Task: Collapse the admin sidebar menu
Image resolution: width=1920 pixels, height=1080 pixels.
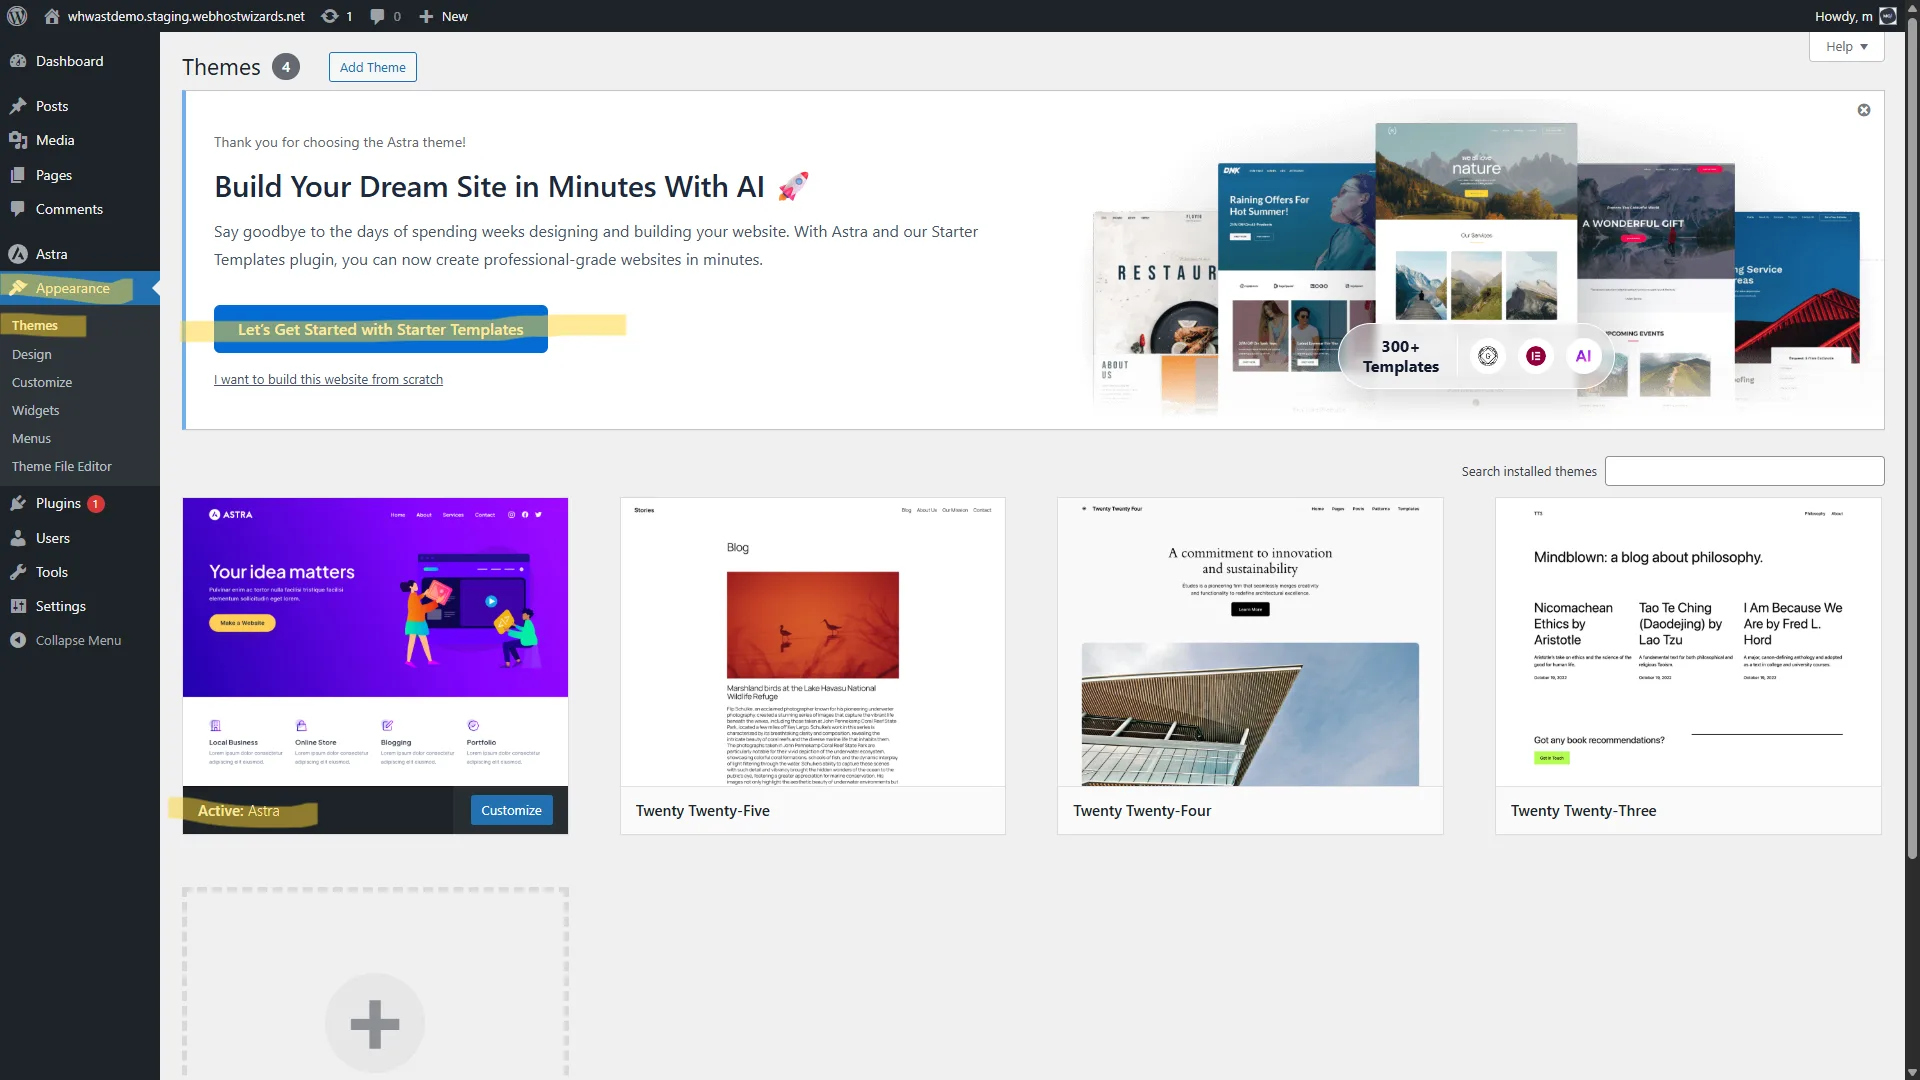Action: pos(20,640)
